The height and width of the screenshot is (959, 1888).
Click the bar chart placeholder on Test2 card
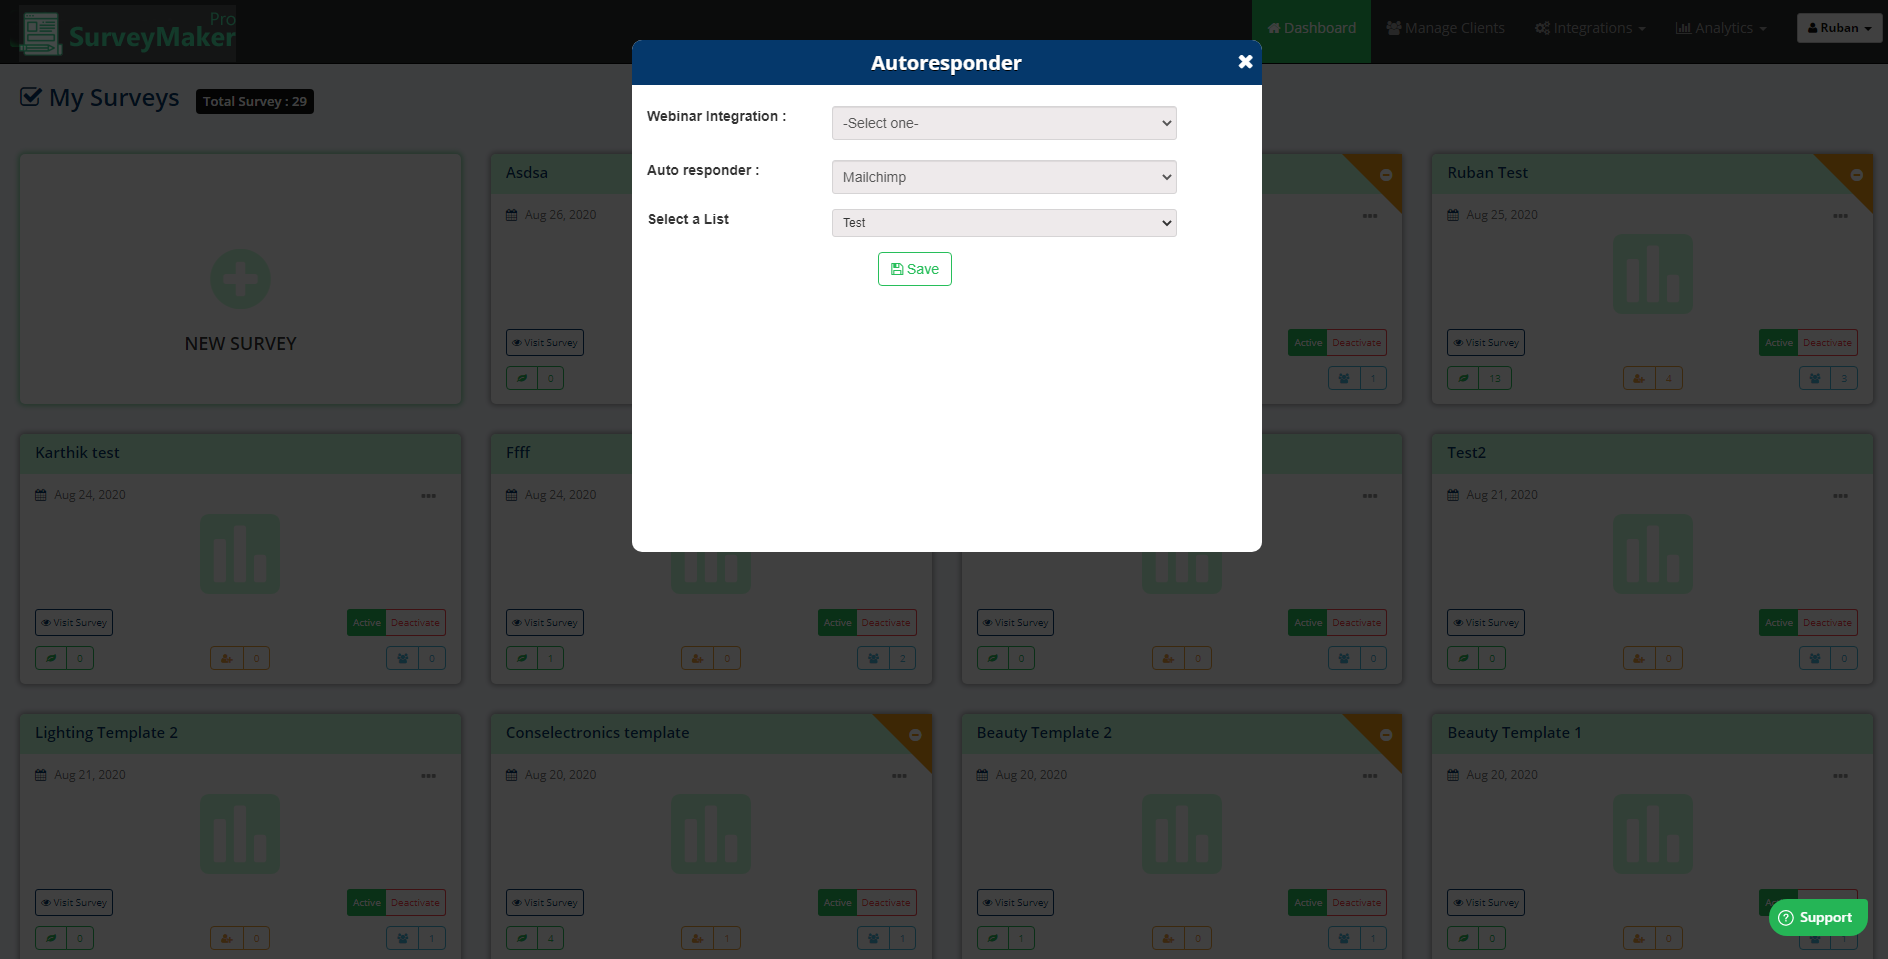[1652, 553]
